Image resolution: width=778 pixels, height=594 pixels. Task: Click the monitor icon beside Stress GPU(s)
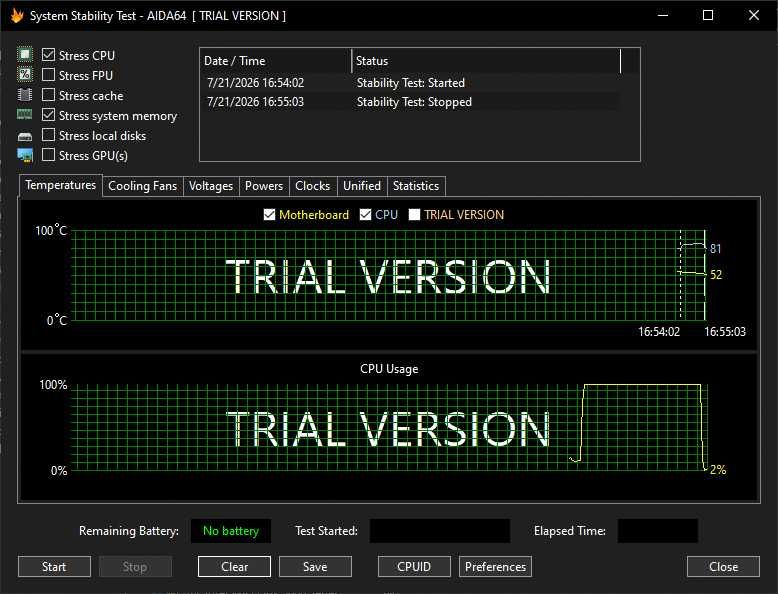tap(25, 155)
